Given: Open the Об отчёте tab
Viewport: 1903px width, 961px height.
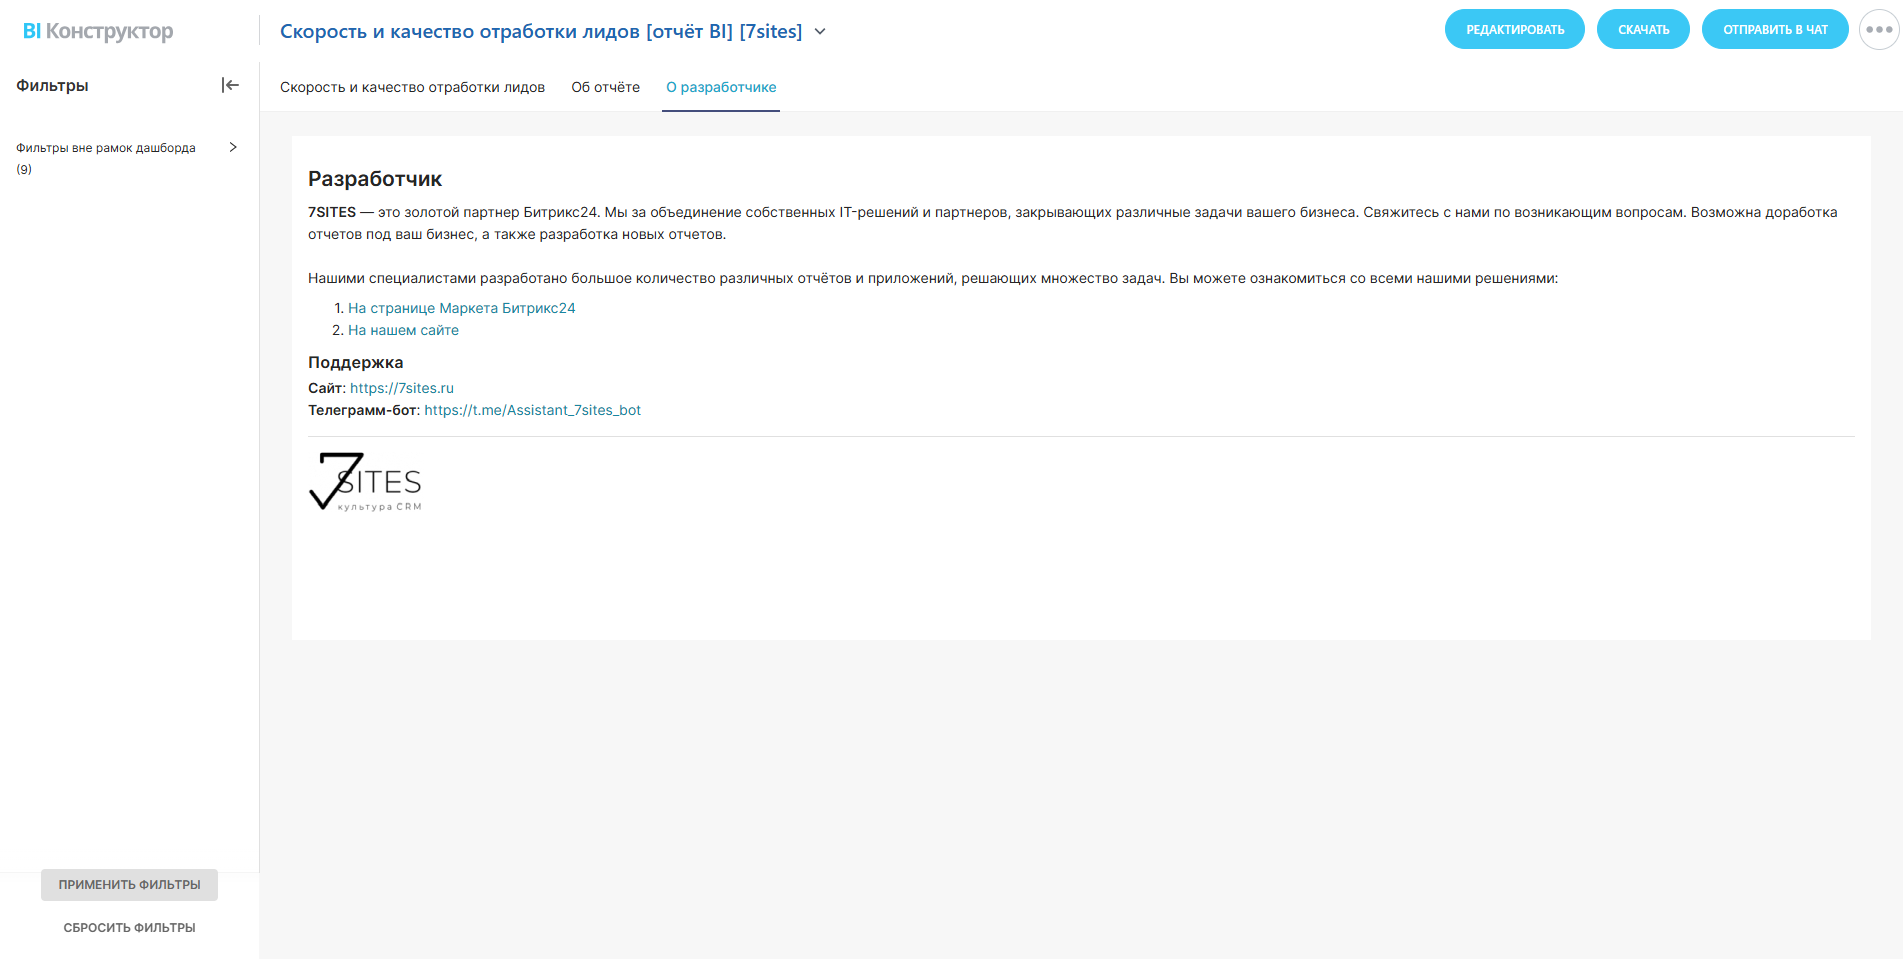Looking at the screenshot, I should click(605, 88).
